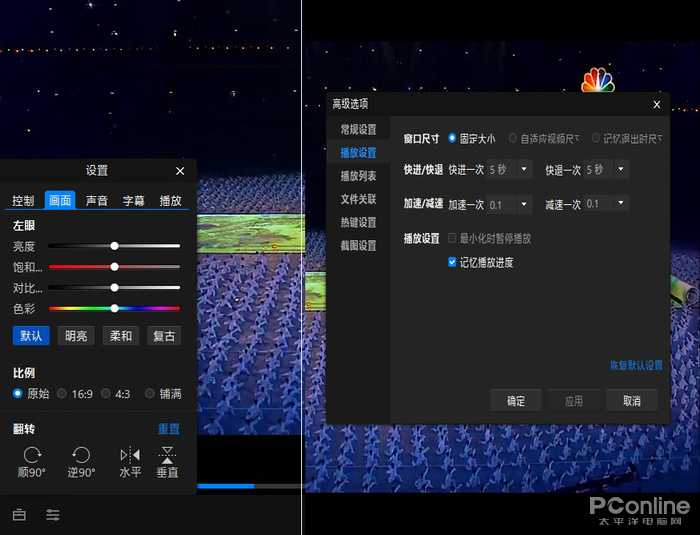Close the 高级选项 dialog
The width and height of the screenshot is (700, 535).
pos(657,104)
